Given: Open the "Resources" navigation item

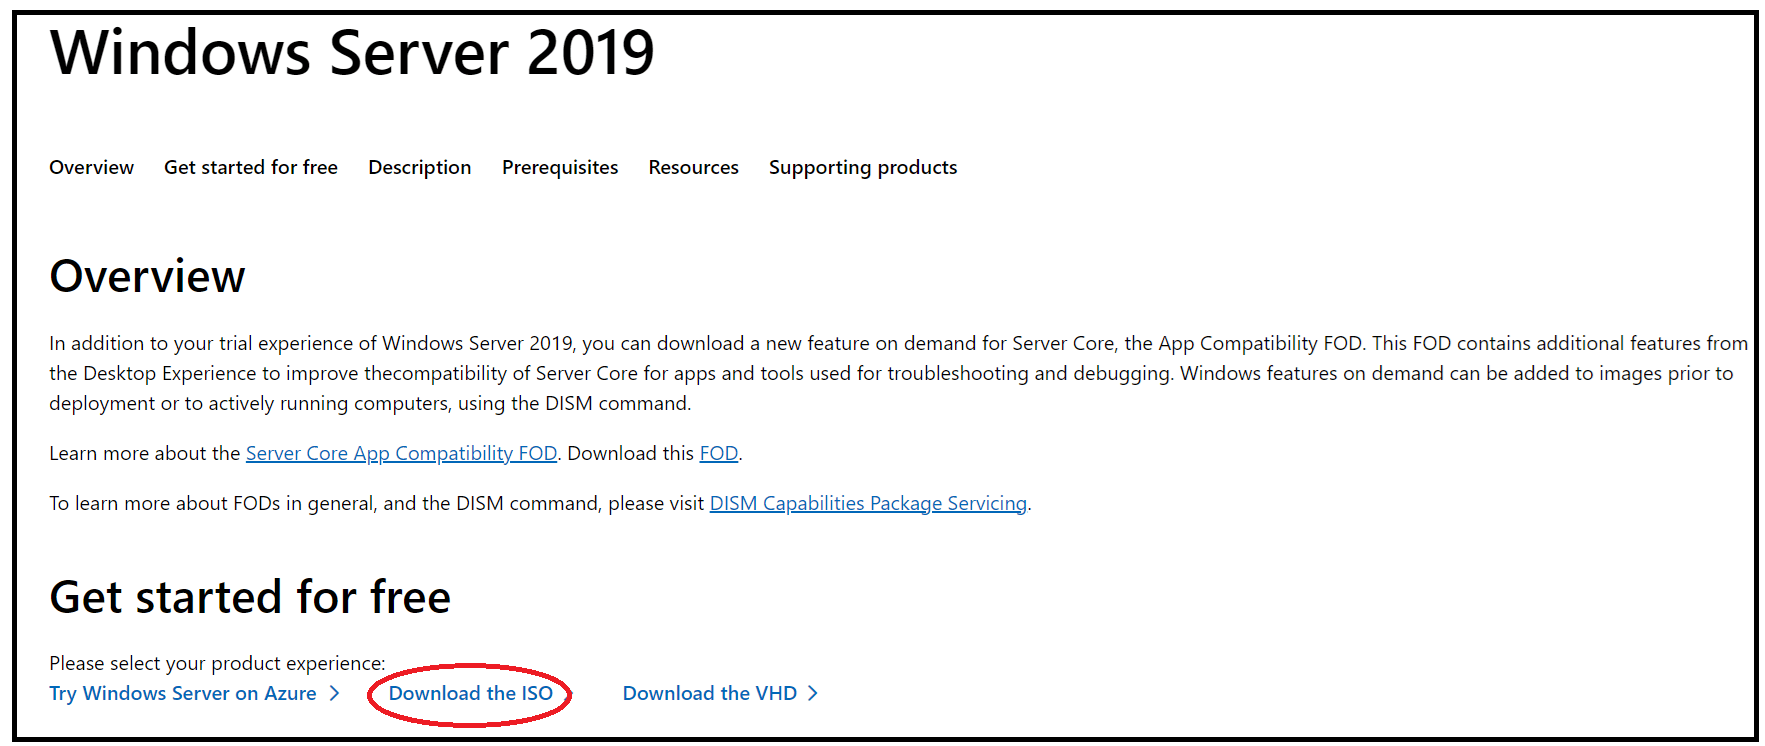Looking at the screenshot, I should point(693,167).
